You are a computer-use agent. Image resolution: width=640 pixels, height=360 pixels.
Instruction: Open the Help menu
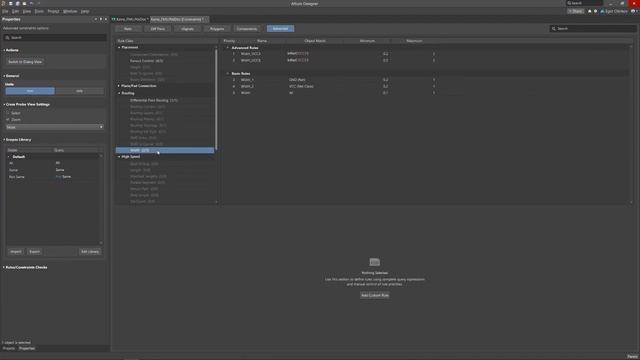pyautogui.click(x=84, y=11)
